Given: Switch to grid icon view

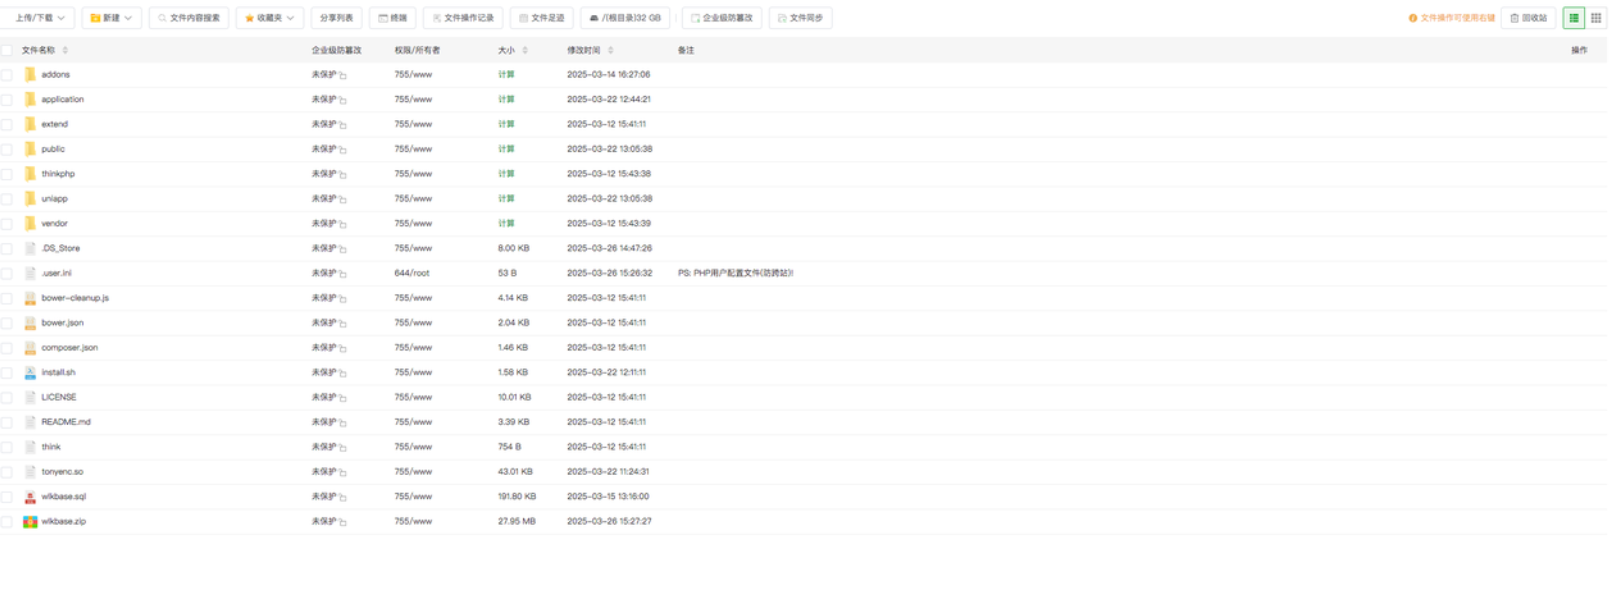Looking at the screenshot, I should (x=1596, y=18).
